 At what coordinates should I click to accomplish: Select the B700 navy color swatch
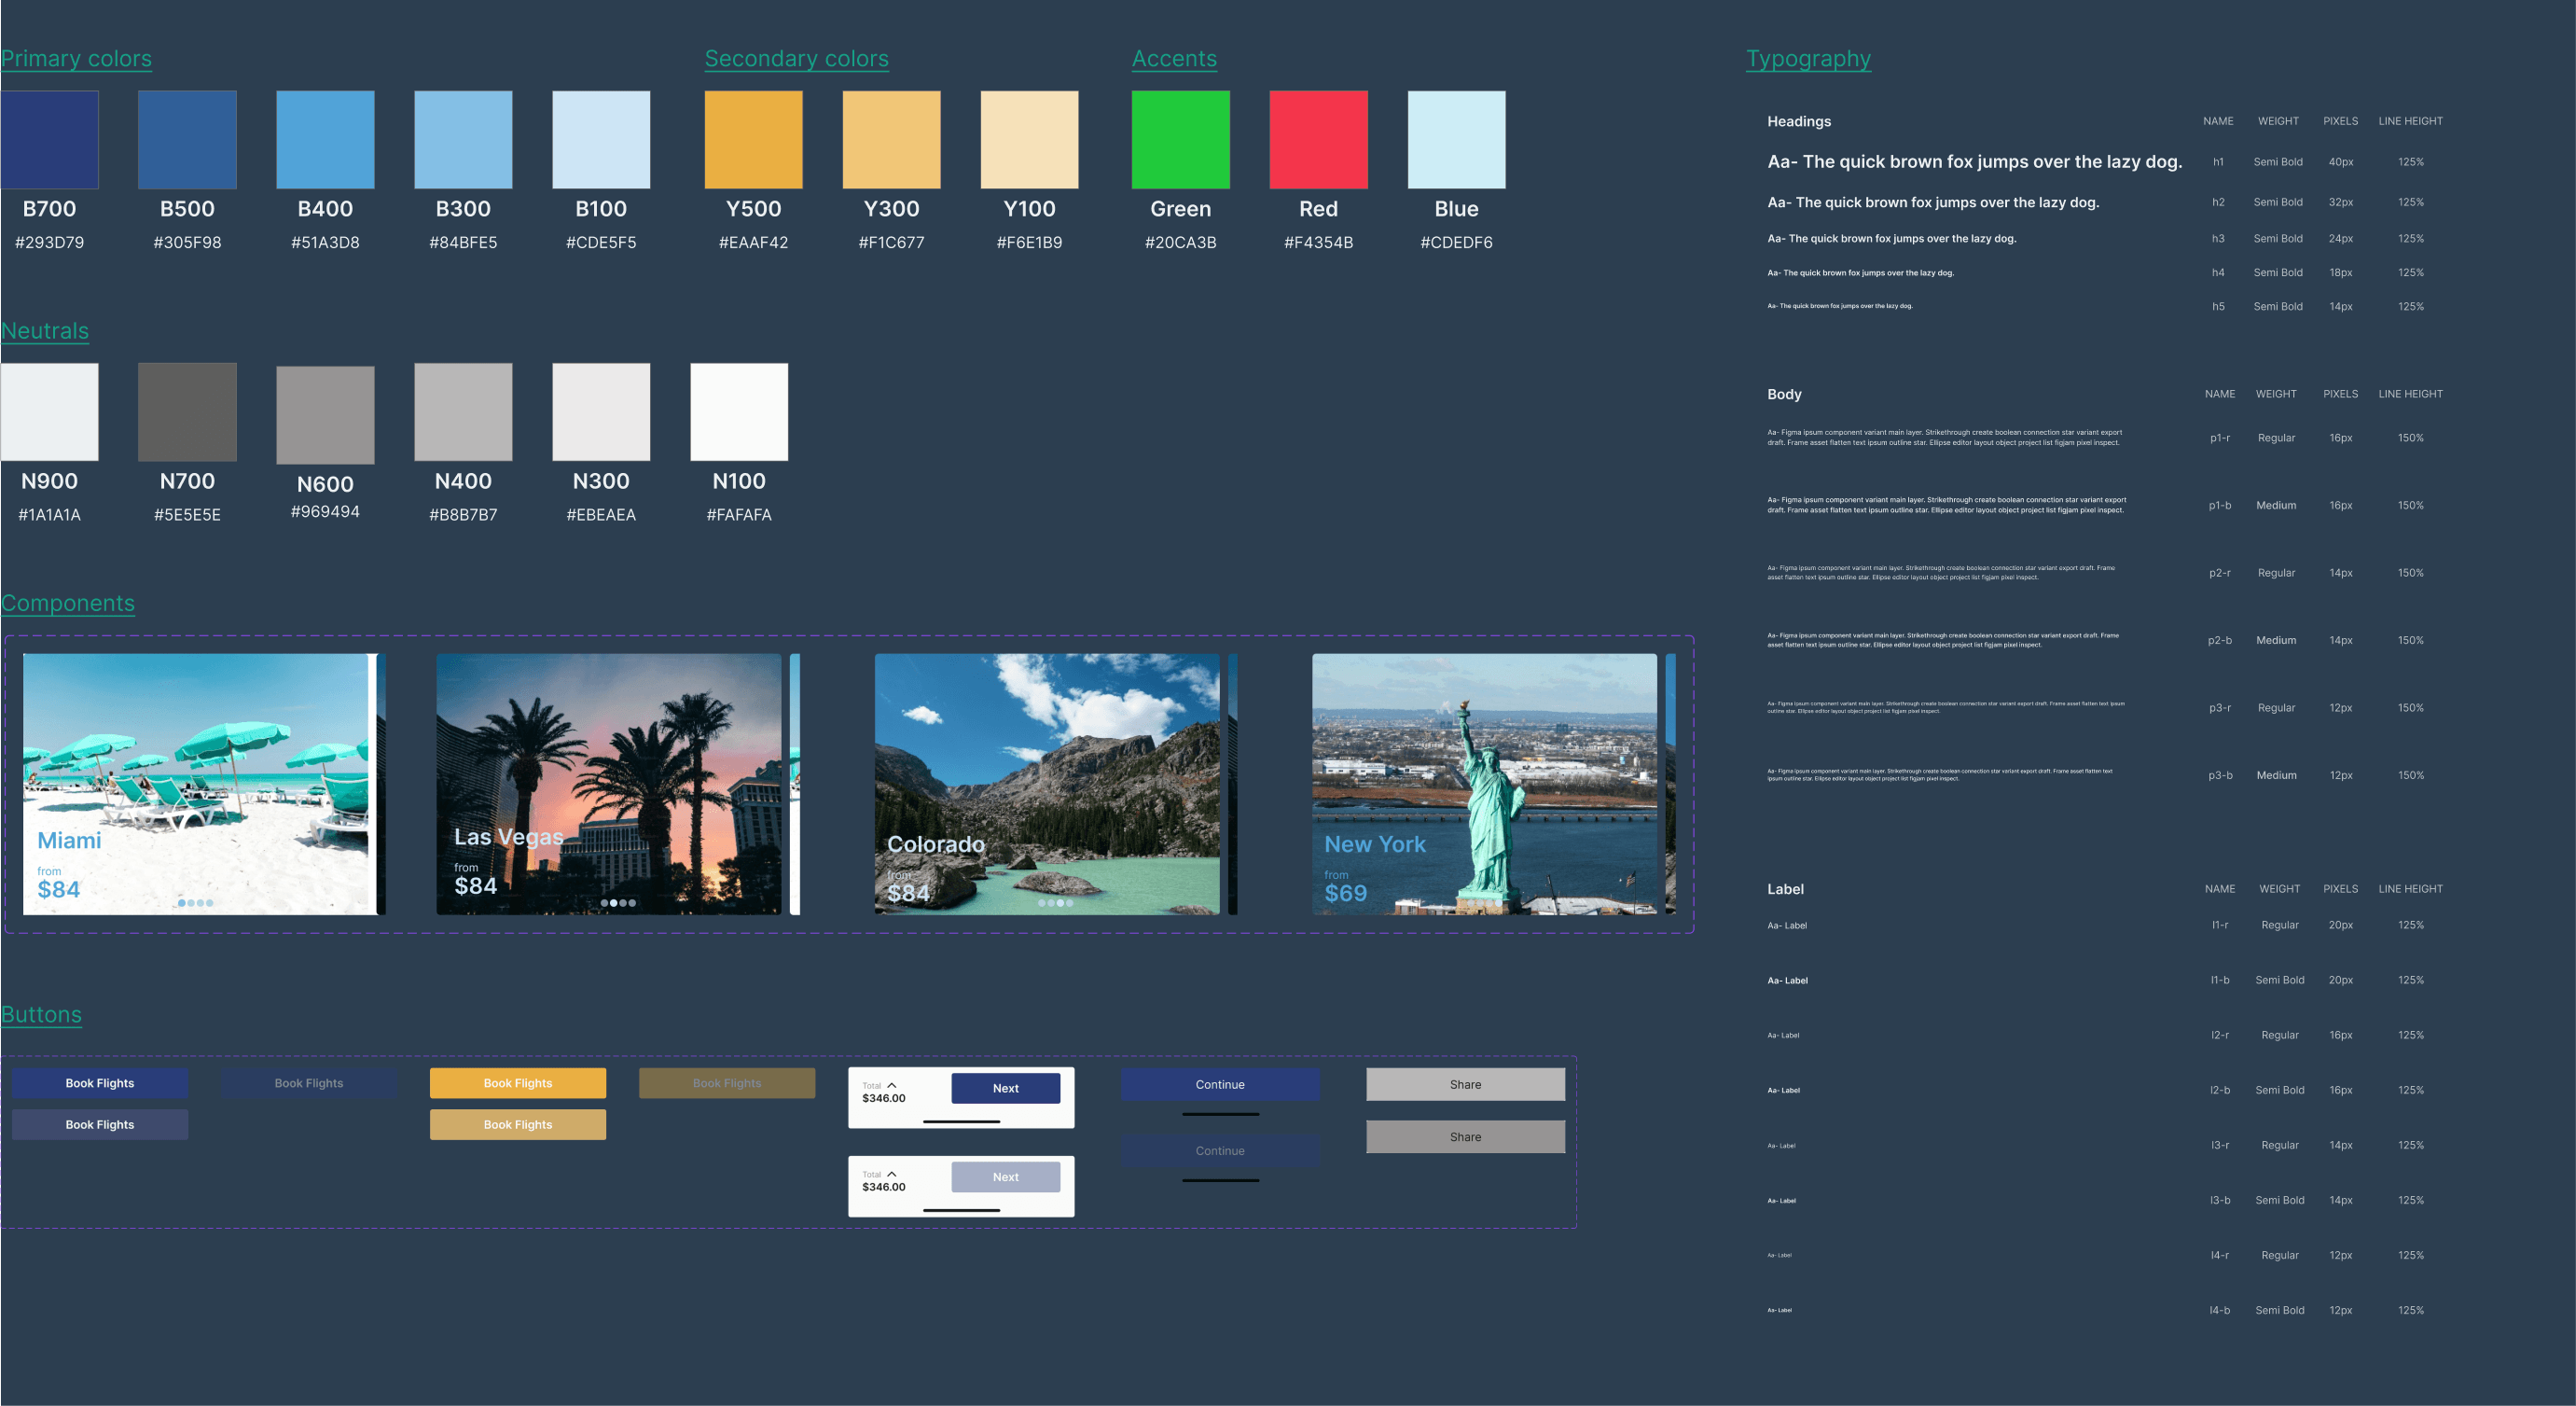click(49, 140)
